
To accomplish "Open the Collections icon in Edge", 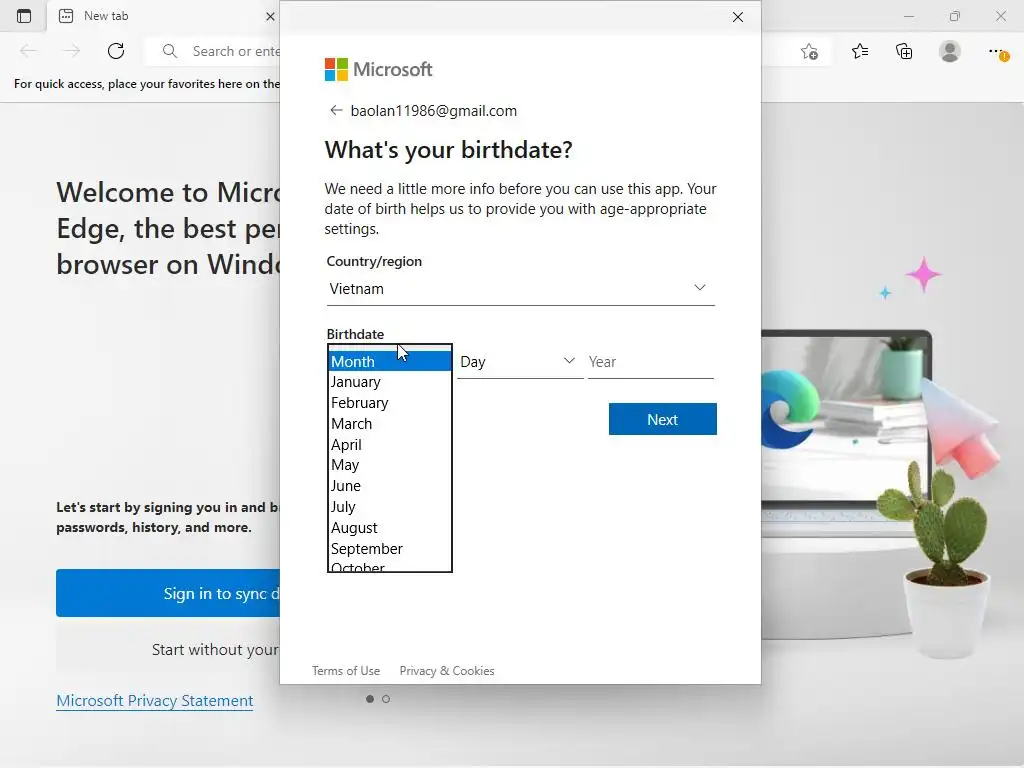I will tap(904, 52).
